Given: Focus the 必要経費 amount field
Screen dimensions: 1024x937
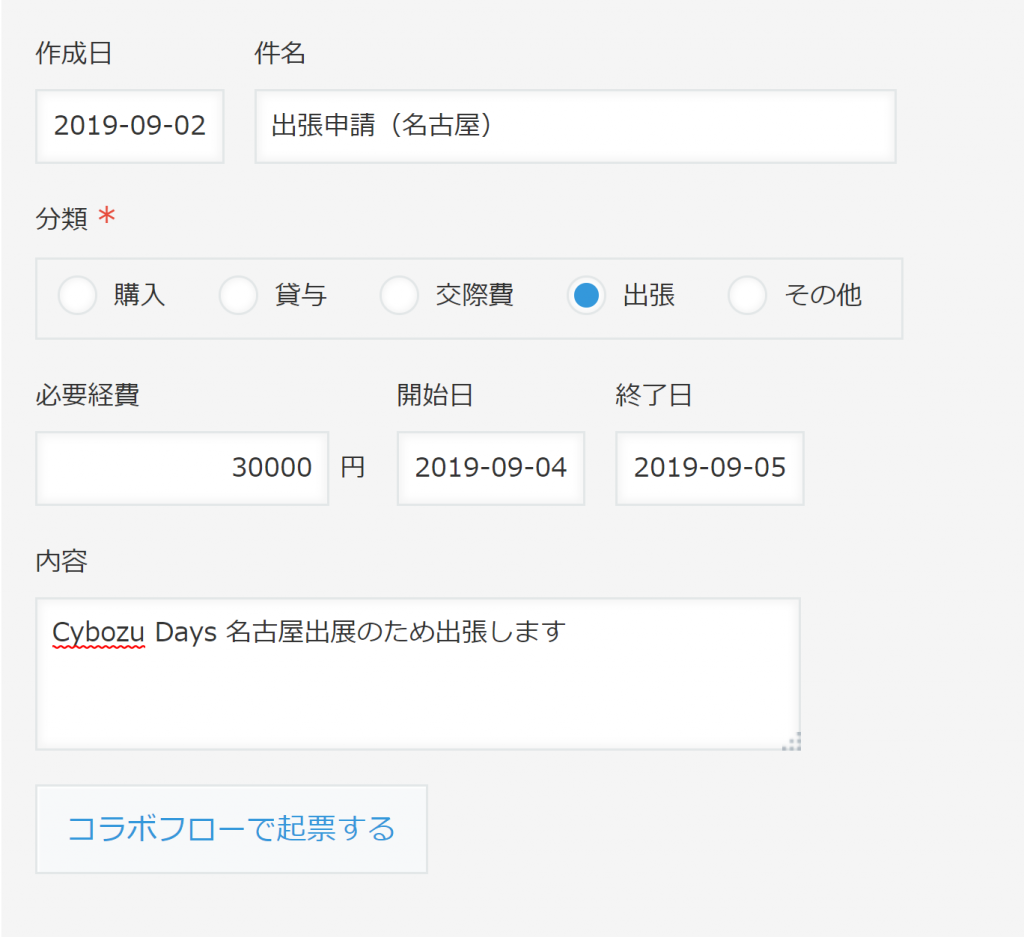Looking at the screenshot, I should [x=182, y=468].
